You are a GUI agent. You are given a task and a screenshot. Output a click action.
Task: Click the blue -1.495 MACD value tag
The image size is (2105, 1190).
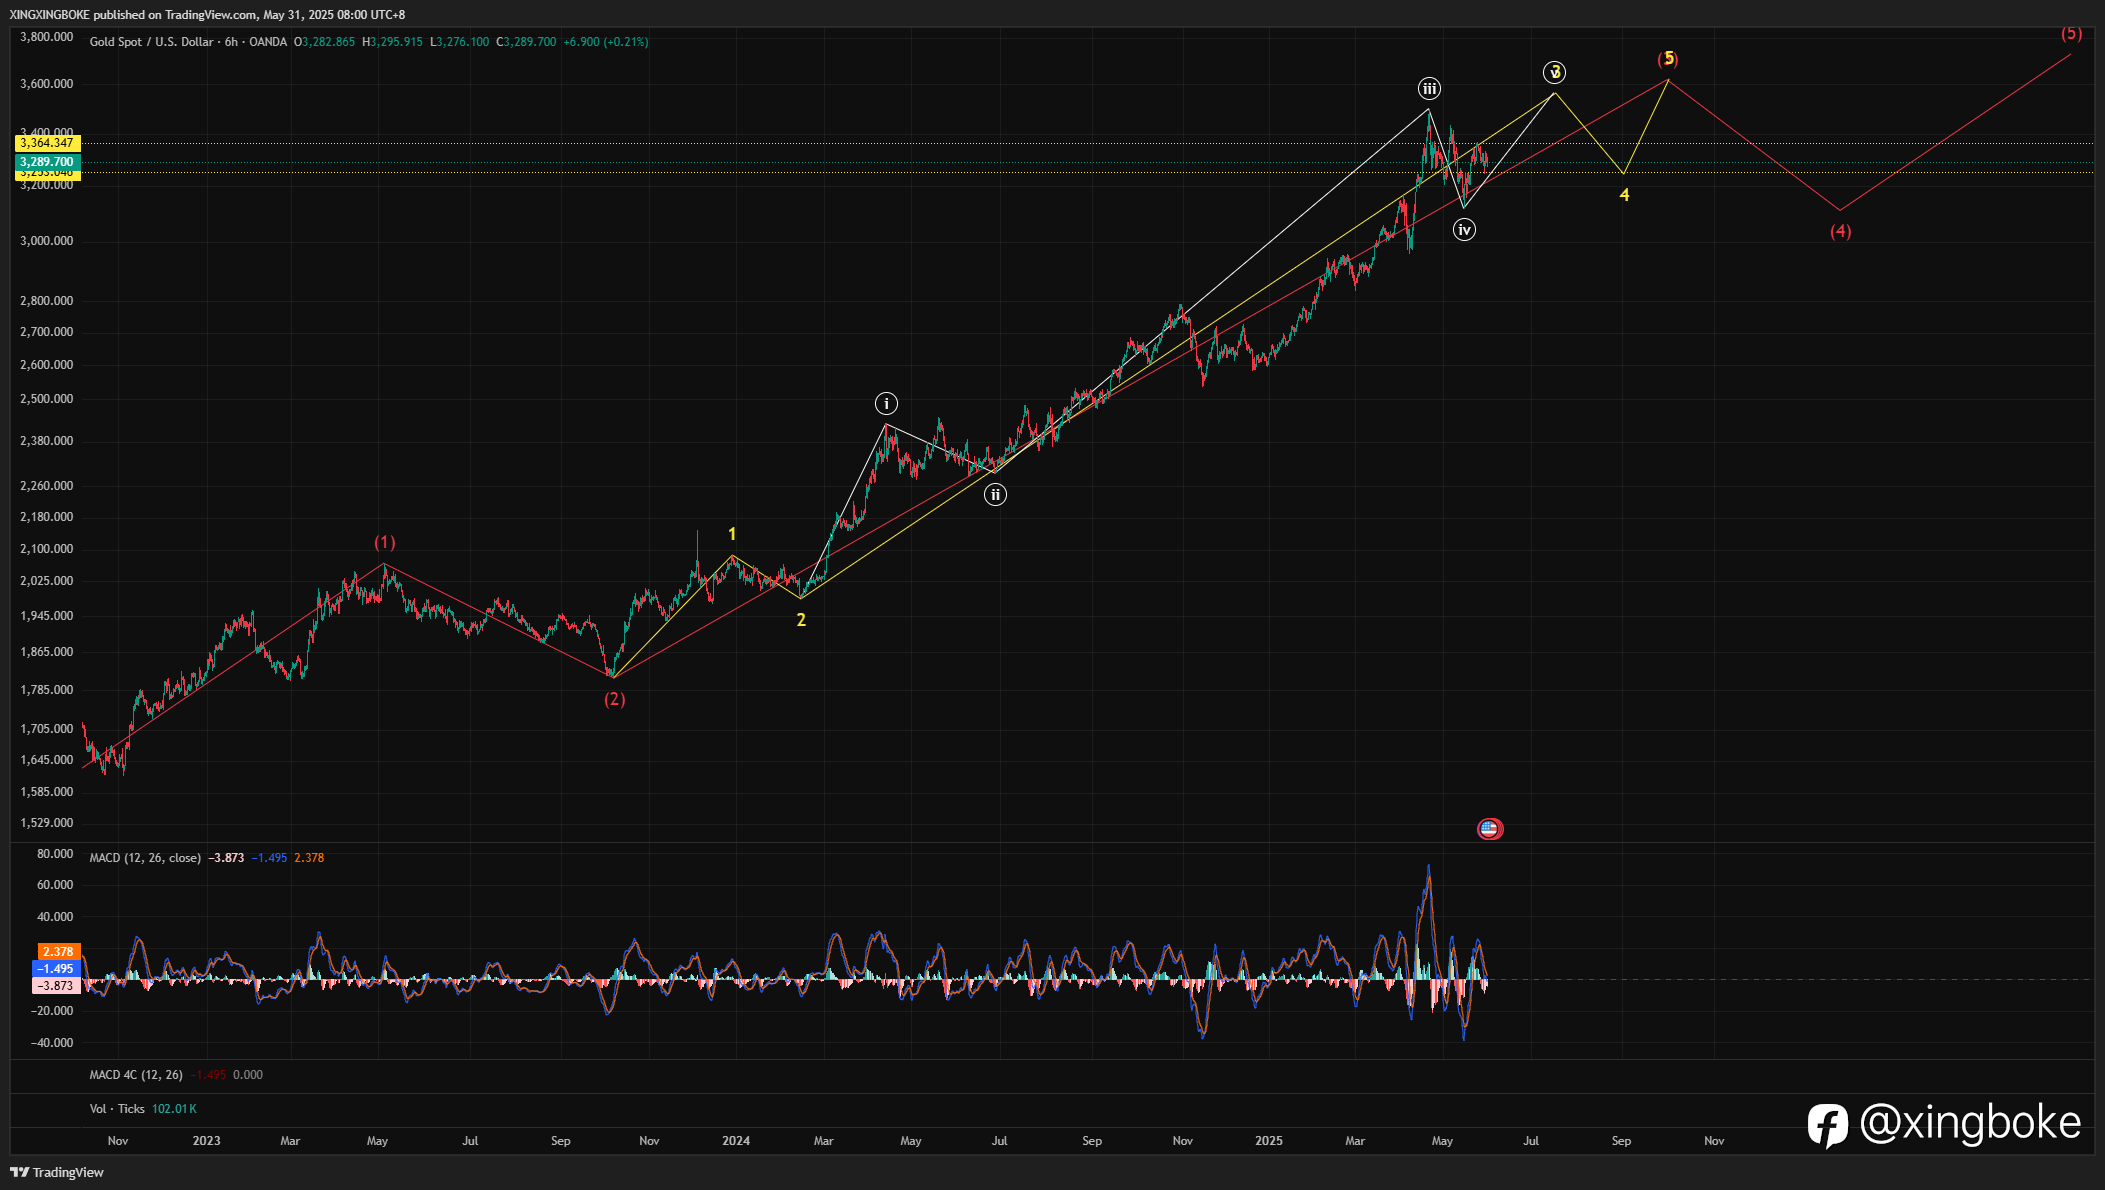click(x=56, y=969)
